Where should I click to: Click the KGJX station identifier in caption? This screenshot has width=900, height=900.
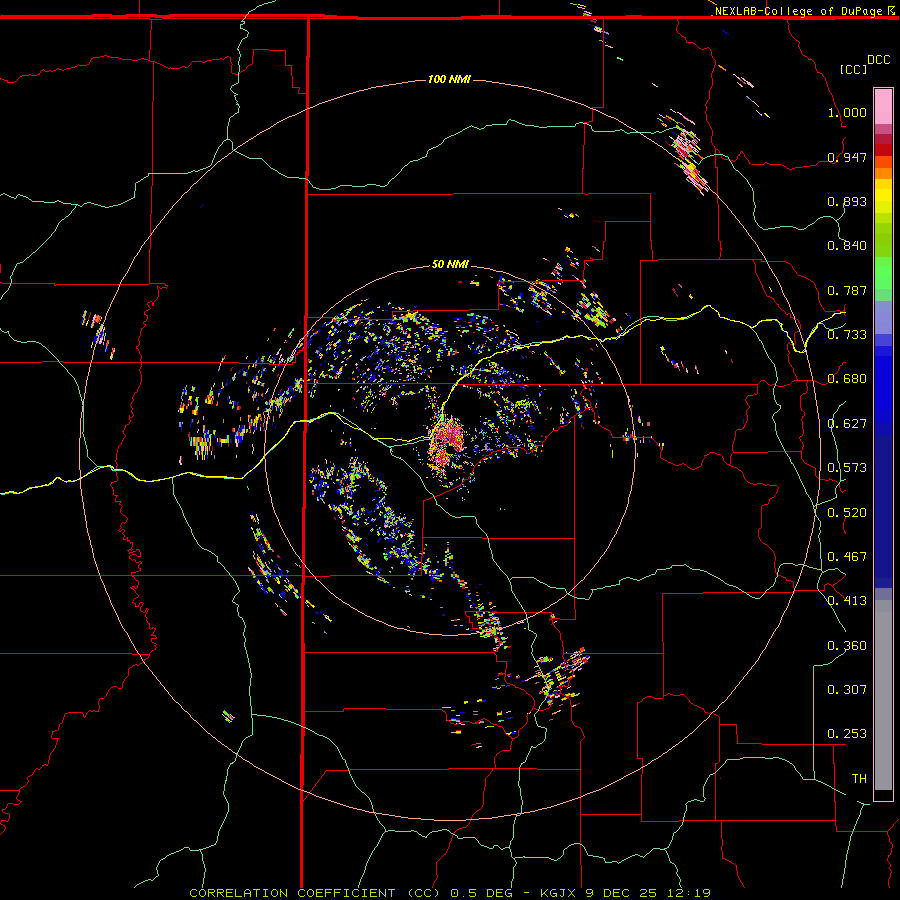560,893
